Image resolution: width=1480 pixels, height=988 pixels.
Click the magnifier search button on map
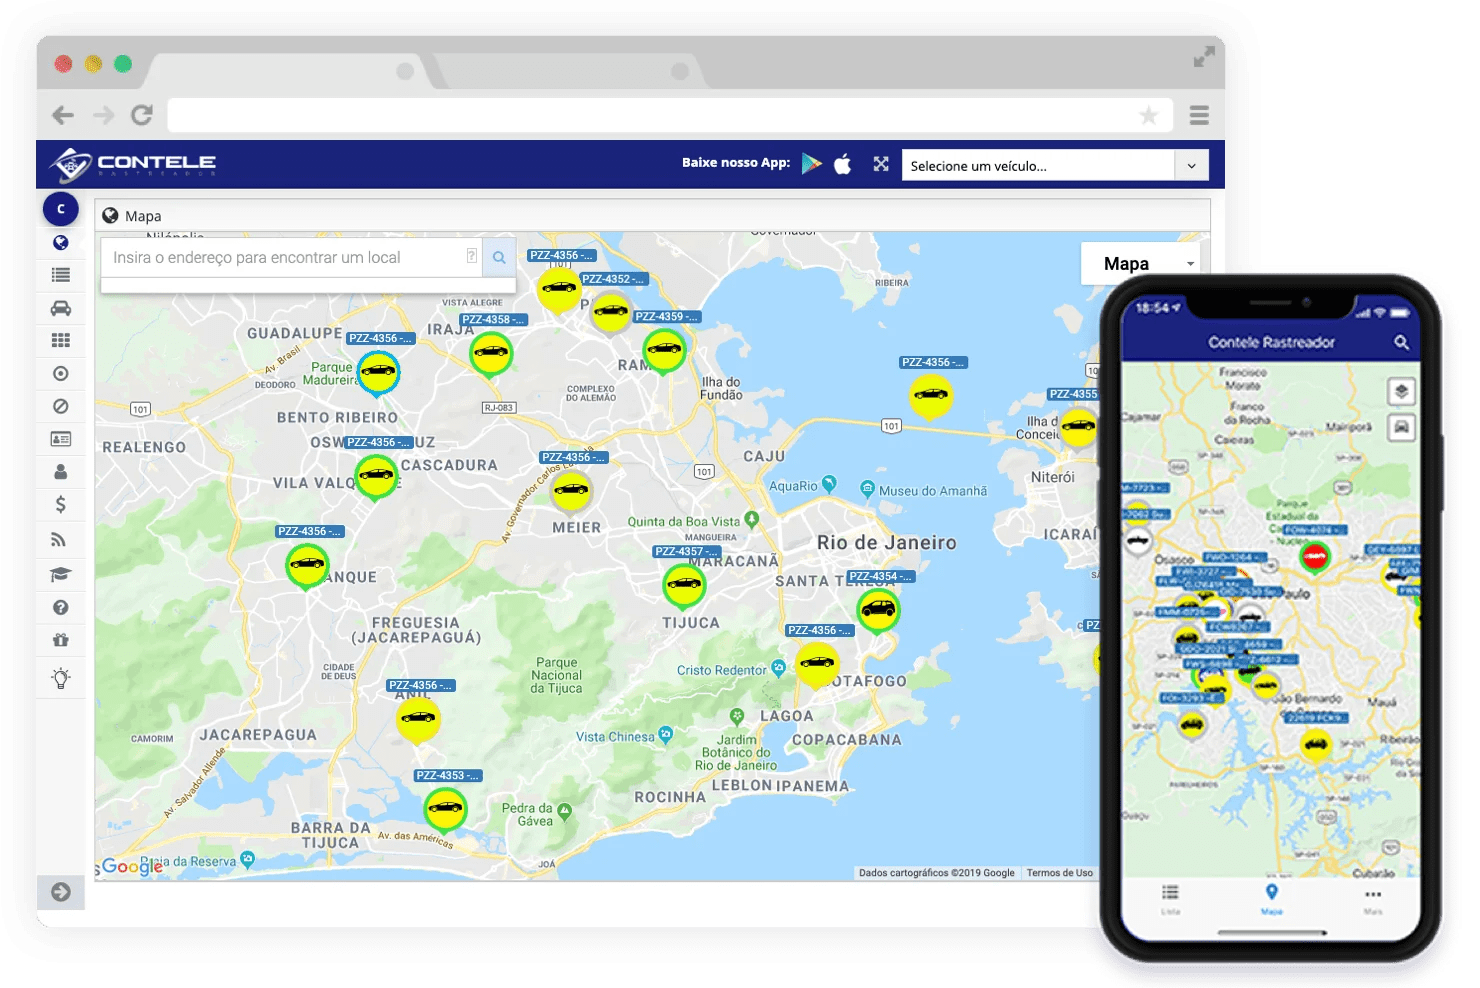(x=499, y=257)
